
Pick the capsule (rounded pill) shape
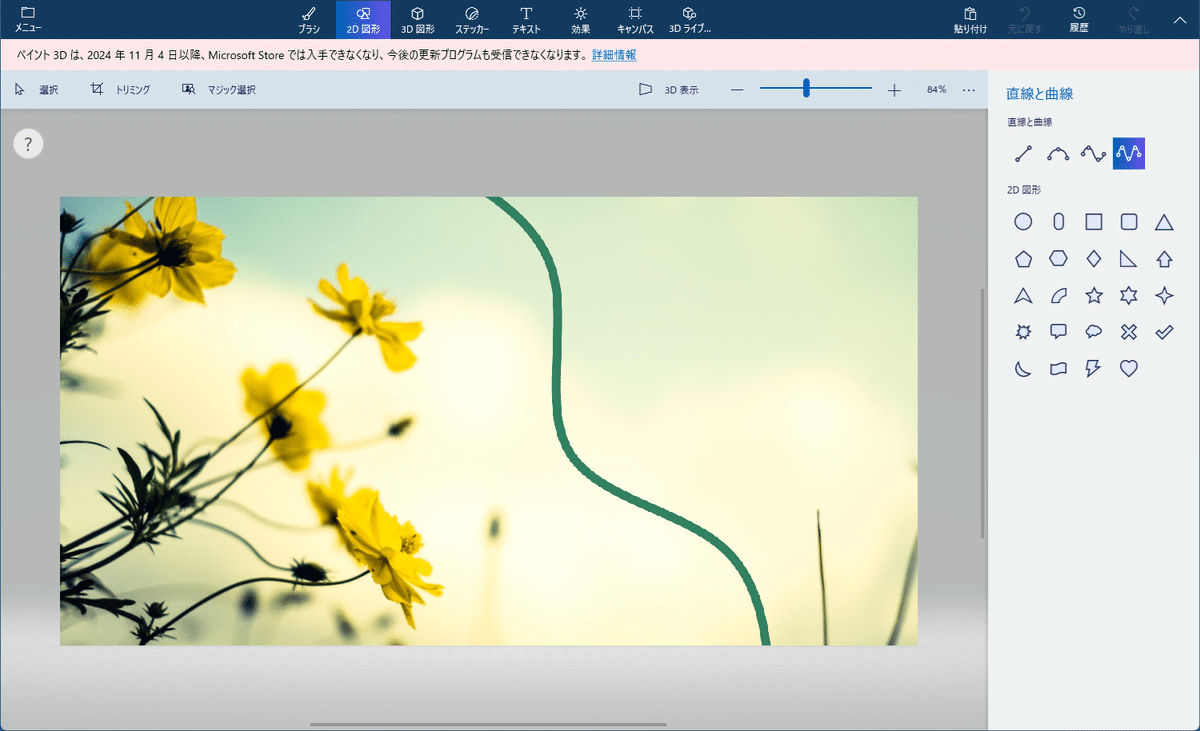(x=1058, y=222)
